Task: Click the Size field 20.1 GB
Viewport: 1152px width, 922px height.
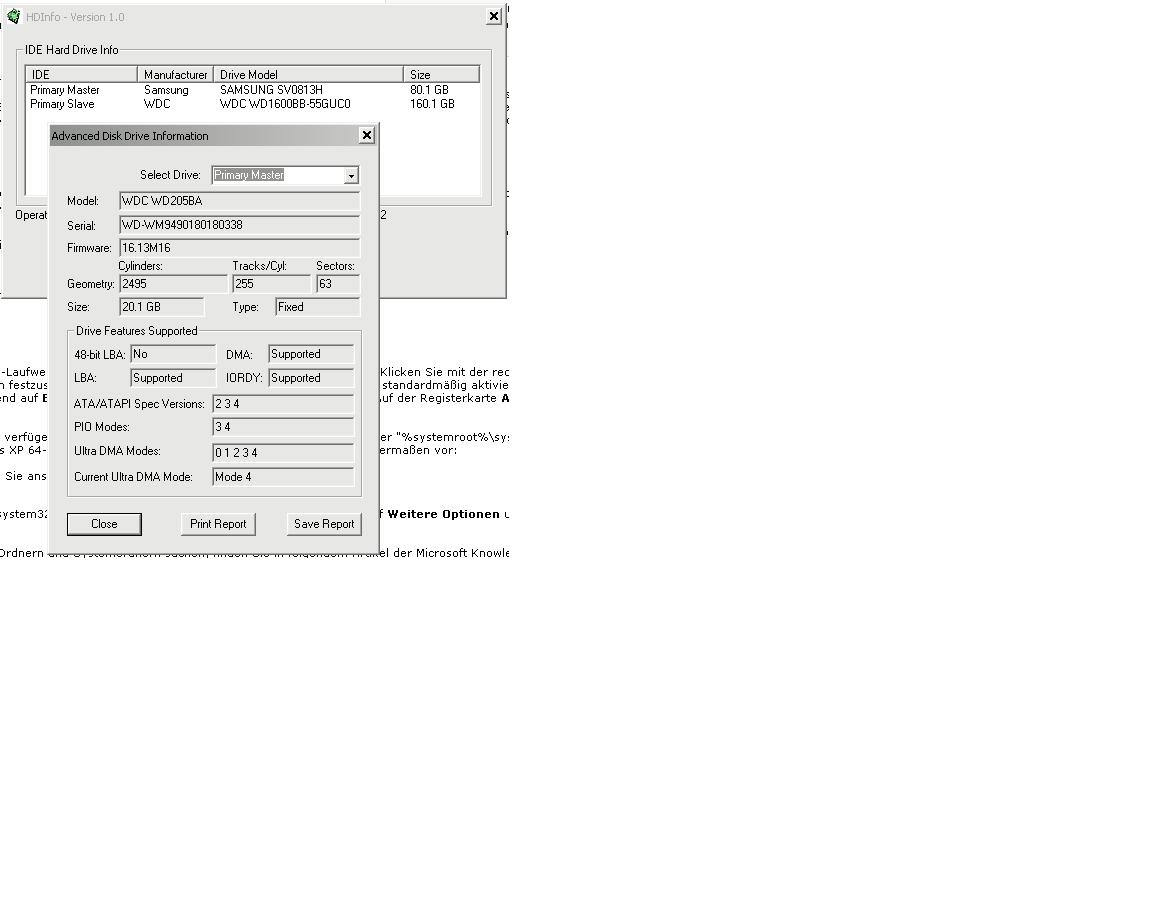Action: pos(162,307)
